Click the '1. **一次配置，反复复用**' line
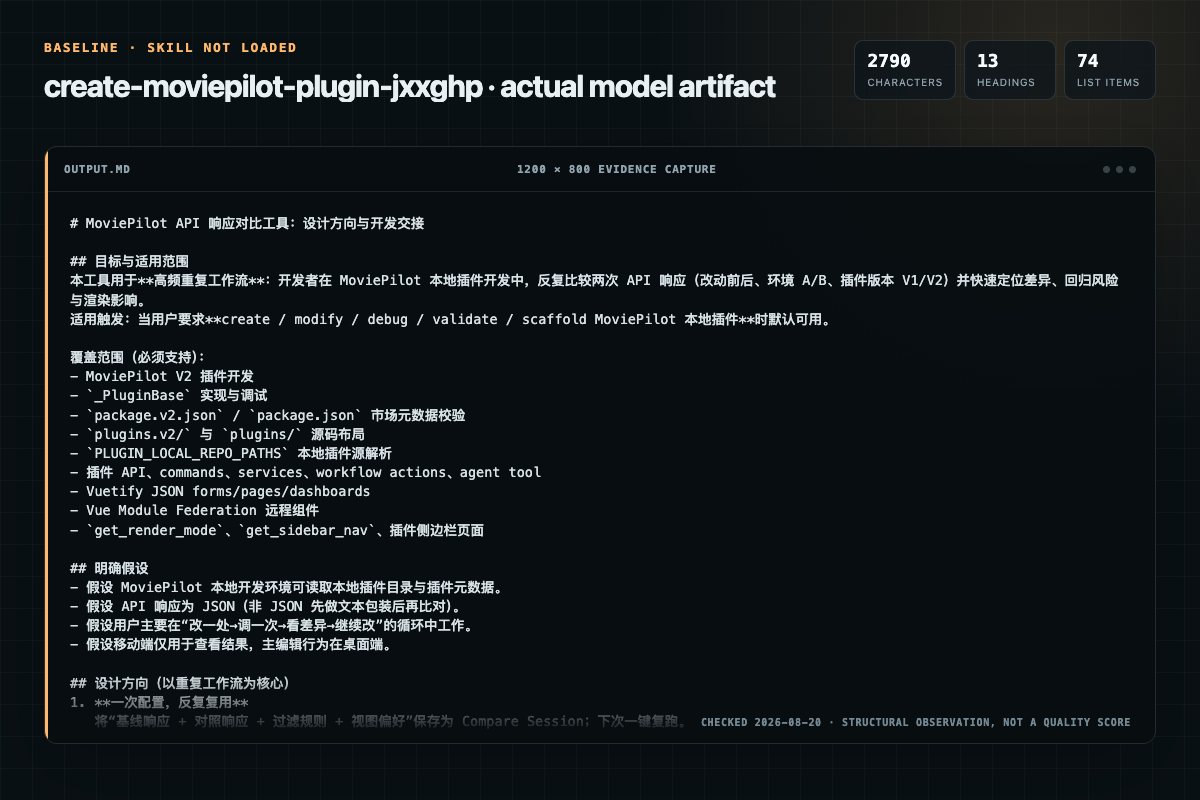The height and width of the screenshot is (800, 1200). tap(159, 702)
